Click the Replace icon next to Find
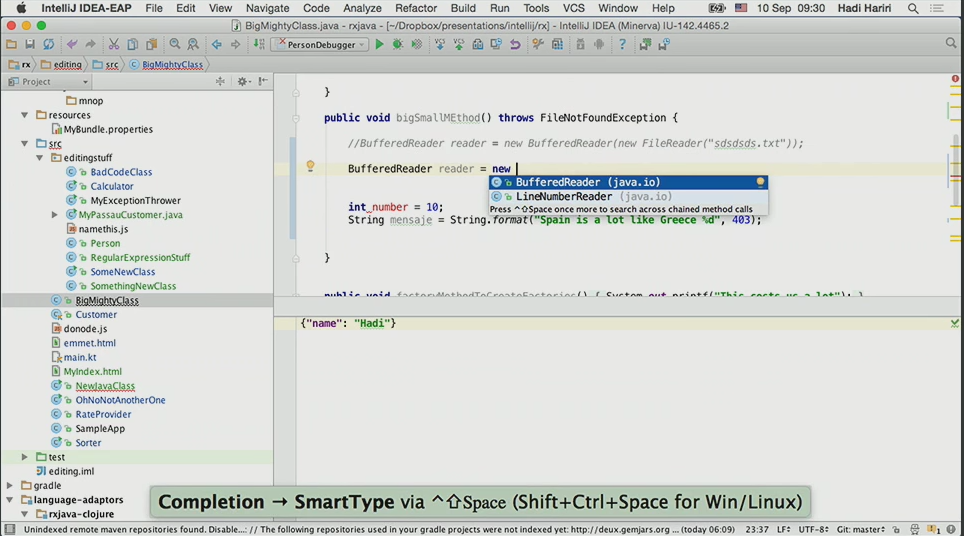This screenshot has width=964, height=536. coord(193,44)
